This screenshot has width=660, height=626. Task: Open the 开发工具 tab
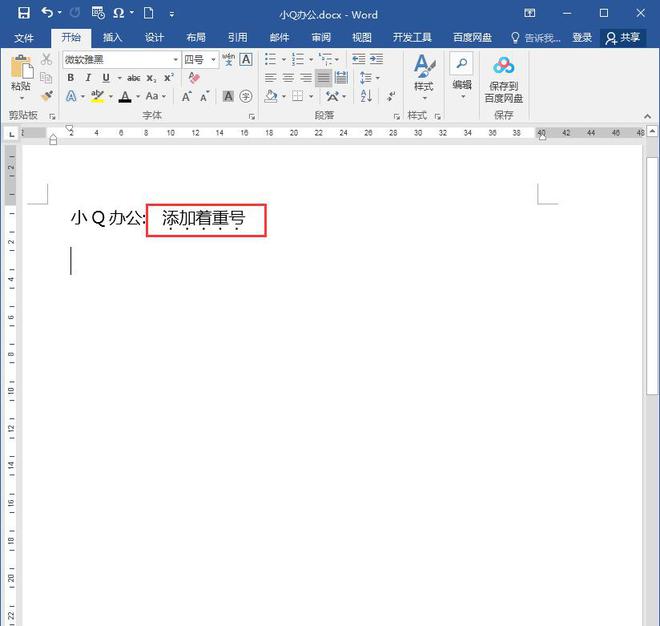tap(412, 38)
